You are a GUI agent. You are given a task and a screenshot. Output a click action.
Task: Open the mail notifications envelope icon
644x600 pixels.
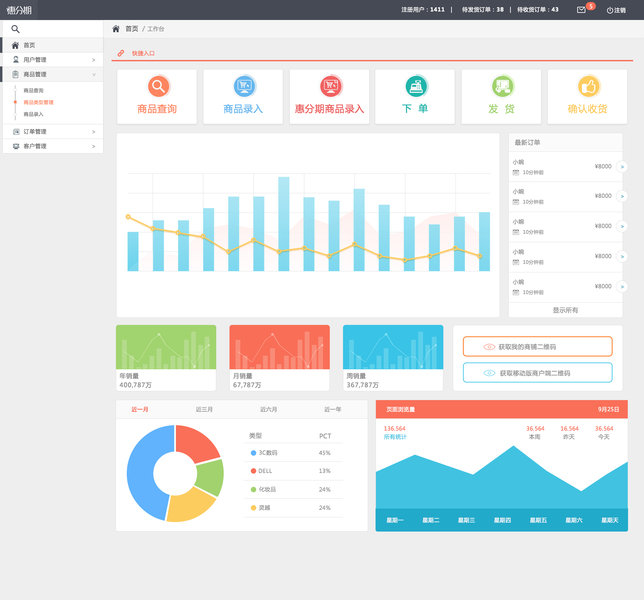click(x=581, y=10)
